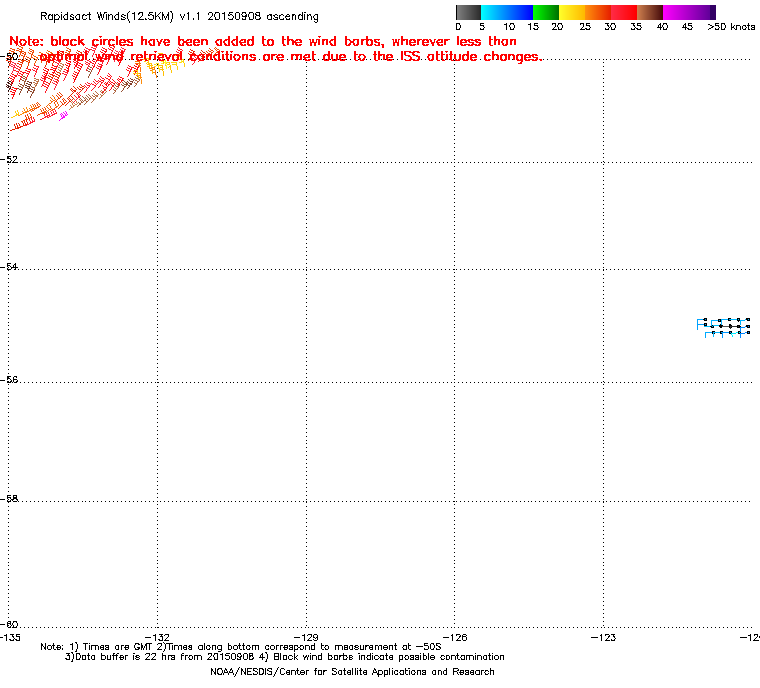Select the orange 25-30 knots legend segment
Image resolution: width=760 pixels, height=688 pixels.
[x=598, y=12]
